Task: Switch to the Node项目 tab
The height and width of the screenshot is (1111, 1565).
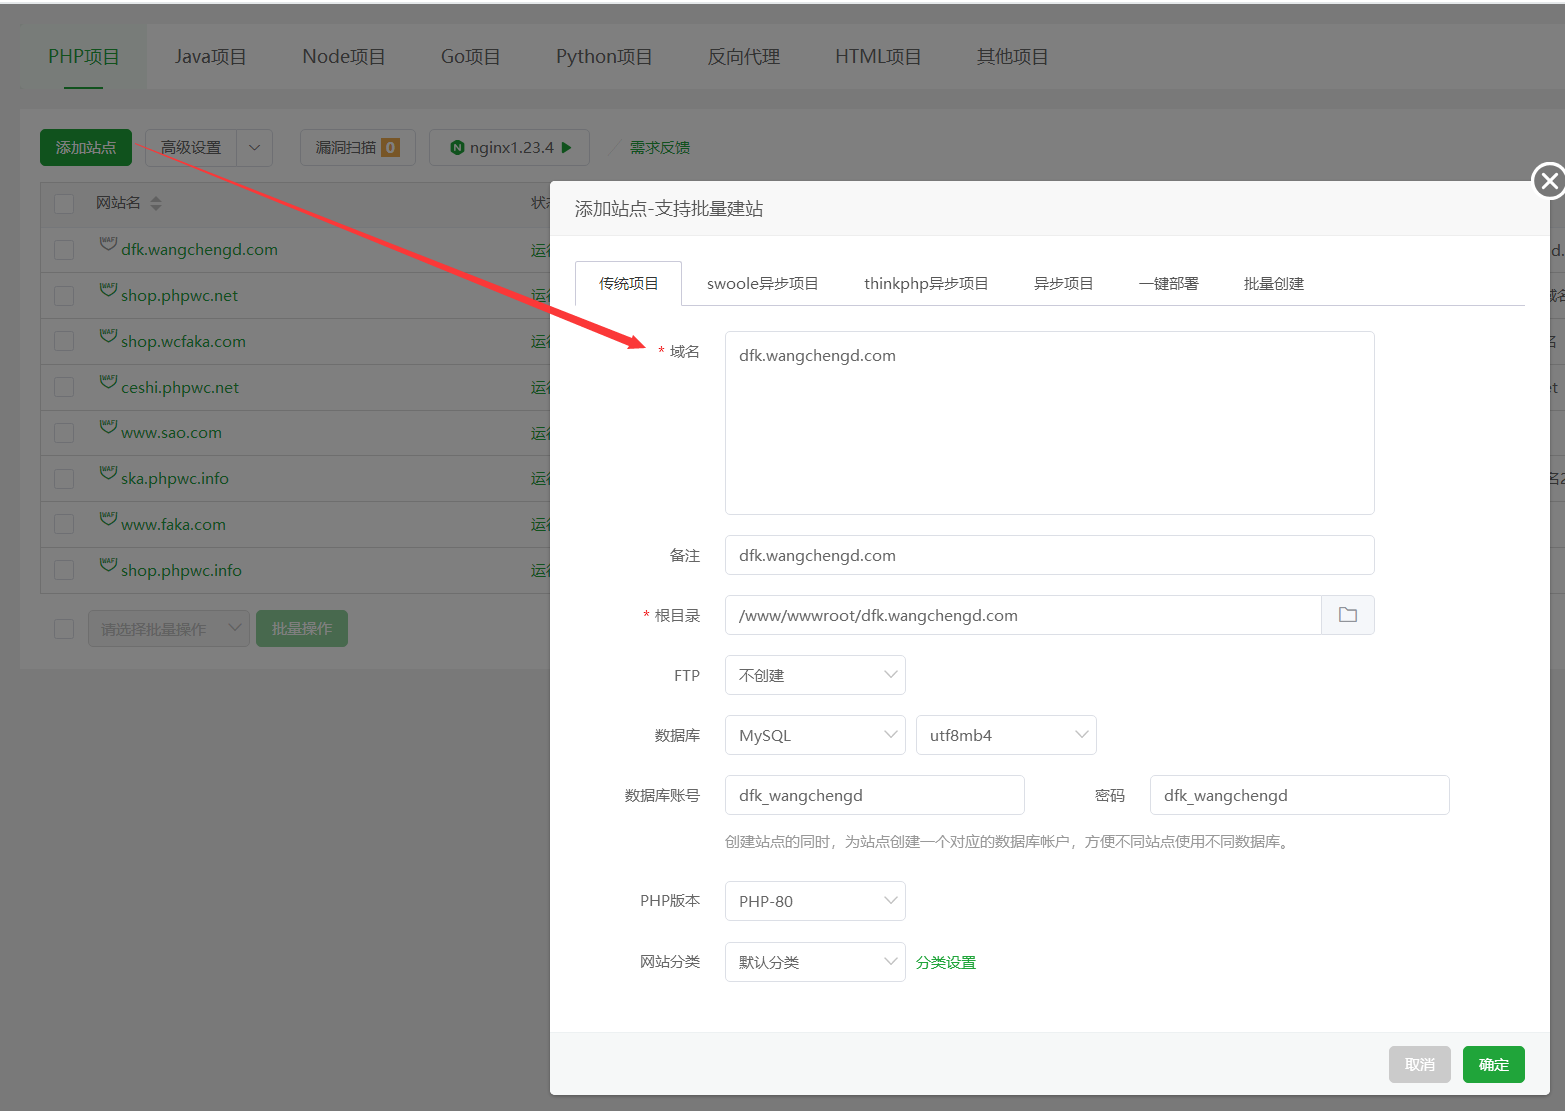Action: 344,57
